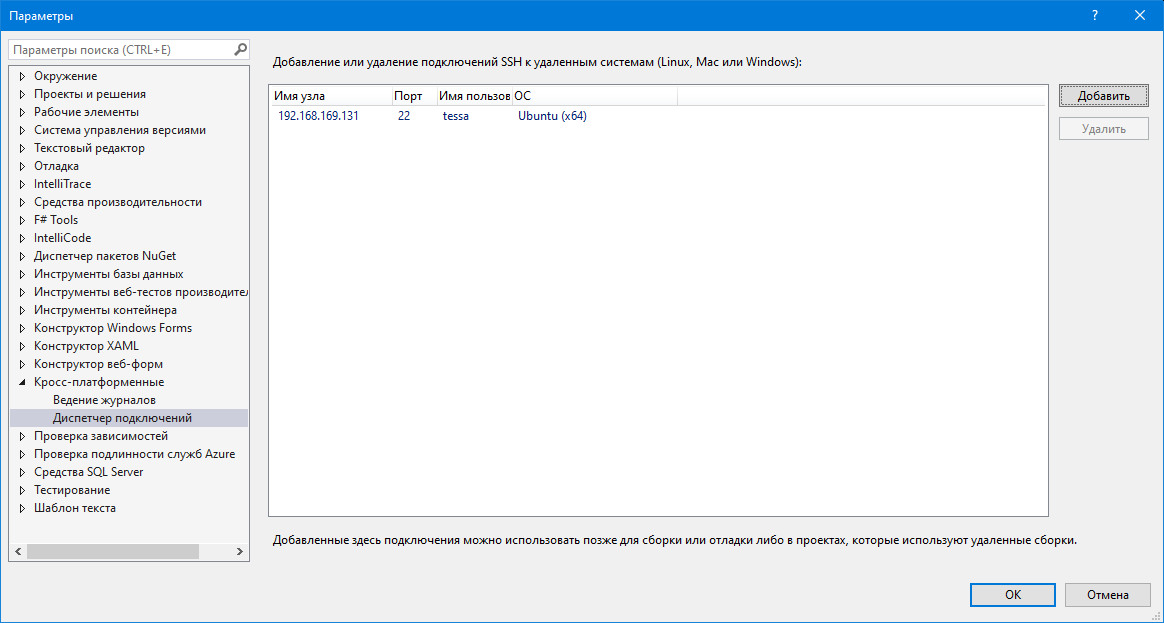Expand the Диспетчер пакетов NuGet node
The height and width of the screenshot is (623, 1164).
click(22, 256)
